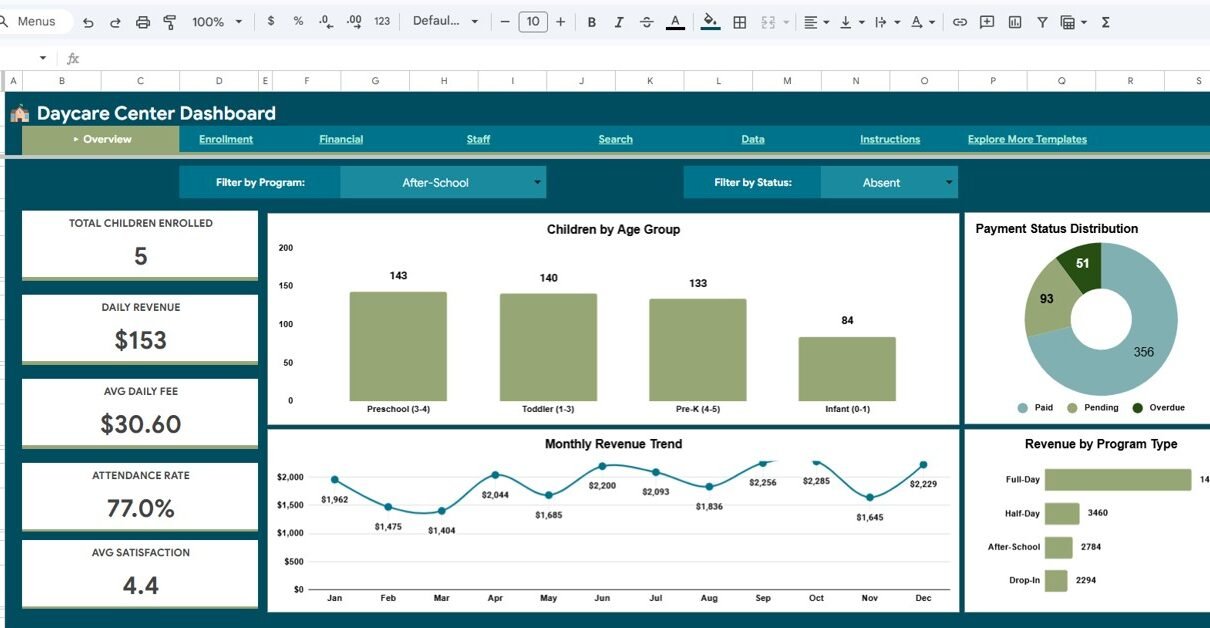Click the Undo icon in toolbar
1210x628 pixels.
point(88,22)
